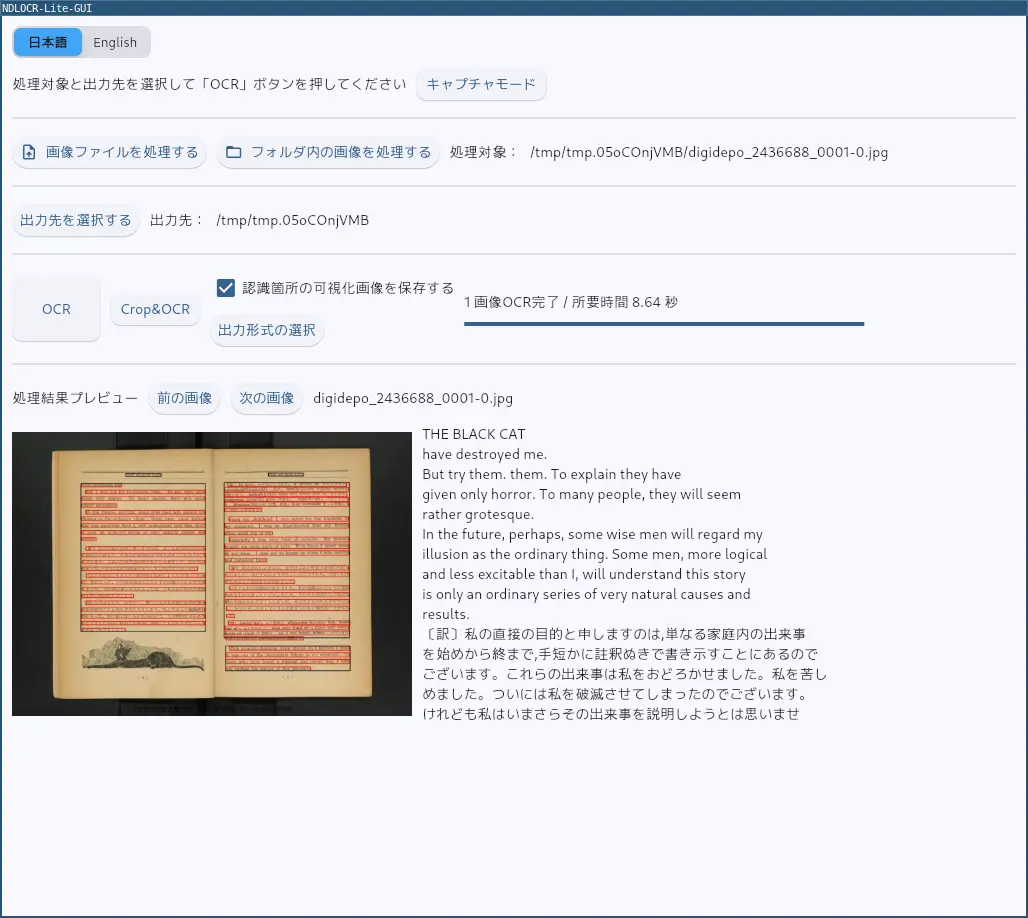
Task: Click the upload file icon for 画像ファイルを処理する
Action: (29, 153)
